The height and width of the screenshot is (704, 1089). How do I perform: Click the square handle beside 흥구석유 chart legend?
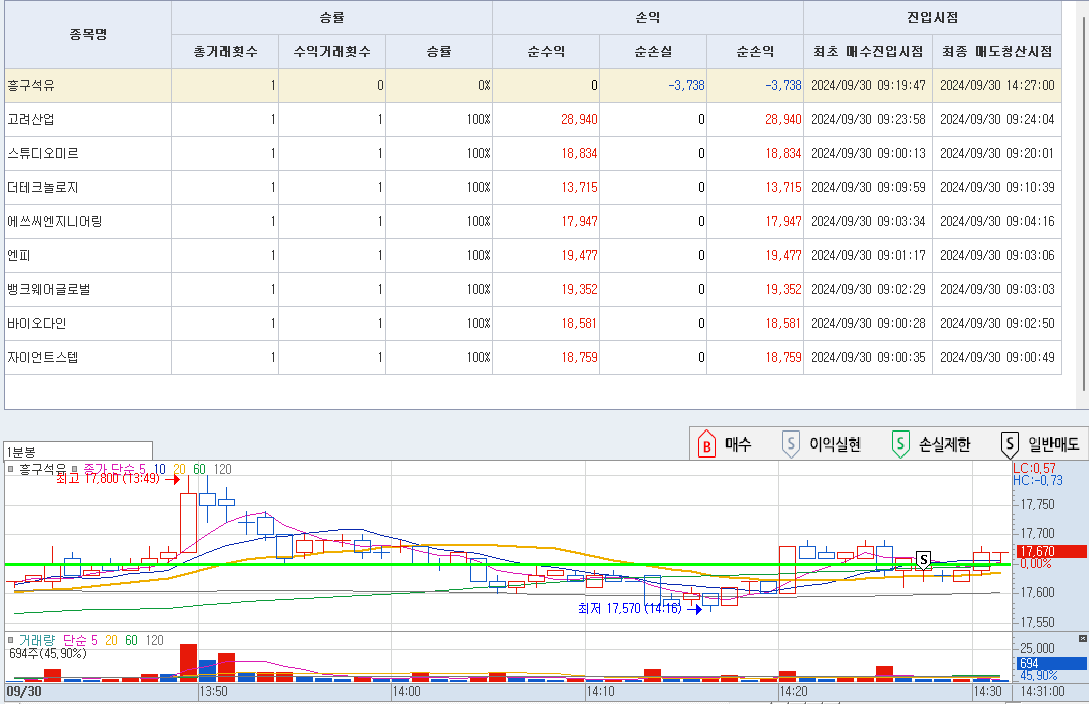tap(10, 469)
